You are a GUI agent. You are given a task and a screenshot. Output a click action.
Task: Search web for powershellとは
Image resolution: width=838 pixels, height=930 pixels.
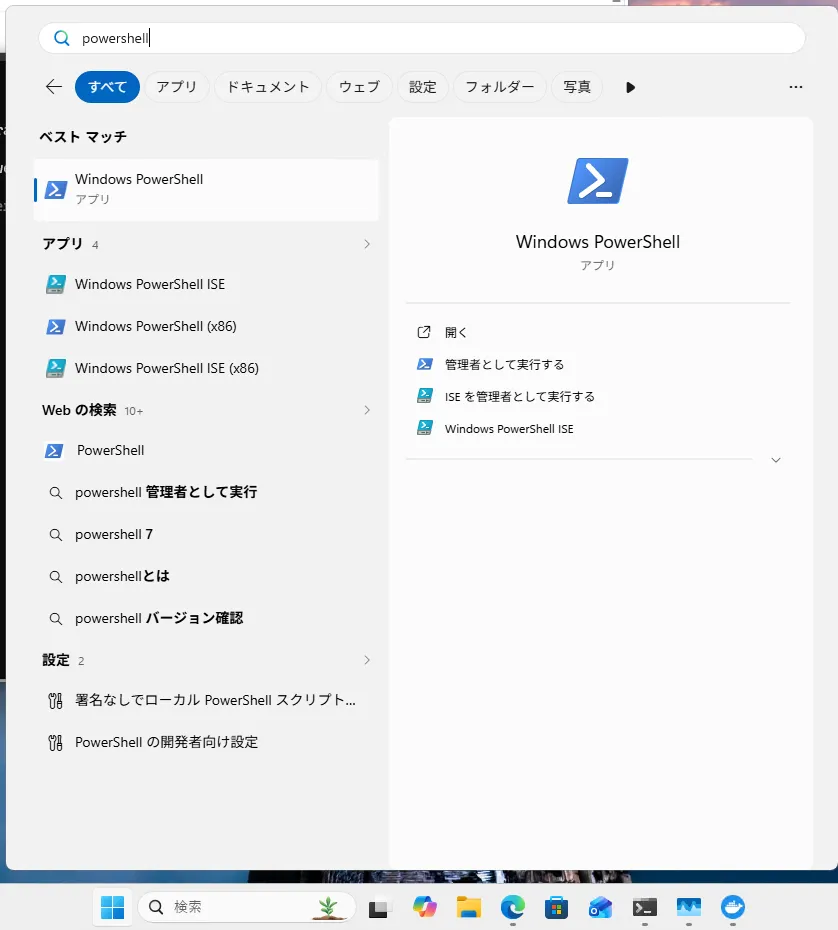click(206, 577)
